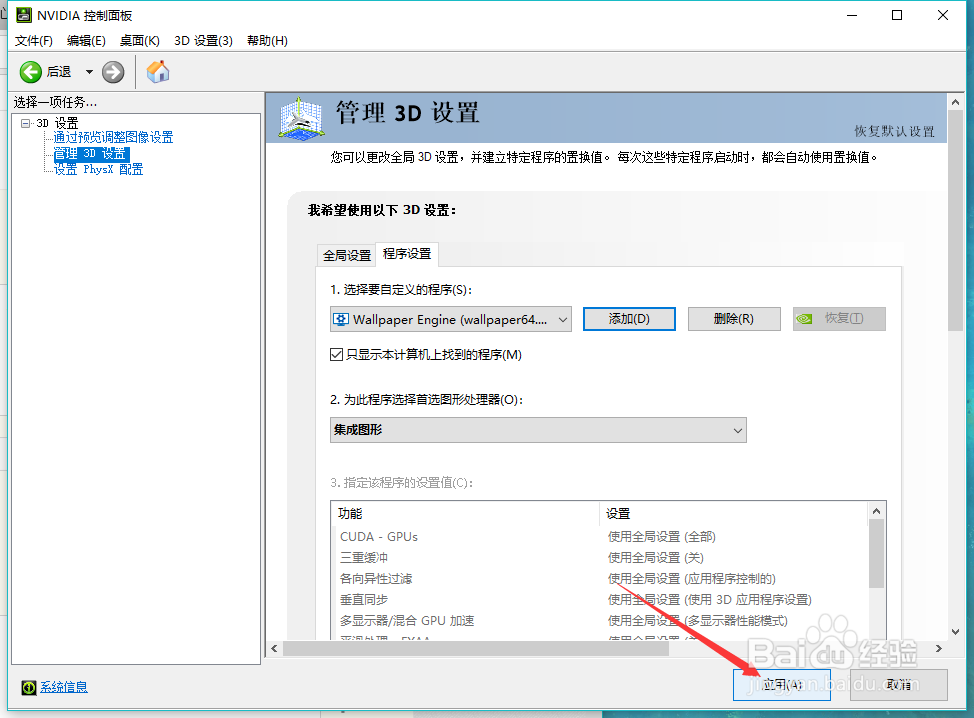Collapse the 3D 设置 tree node

[25, 123]
